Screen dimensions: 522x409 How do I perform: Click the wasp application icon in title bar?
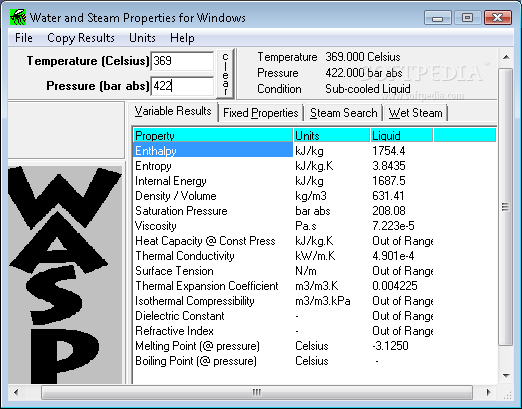(x=18, y=17)
